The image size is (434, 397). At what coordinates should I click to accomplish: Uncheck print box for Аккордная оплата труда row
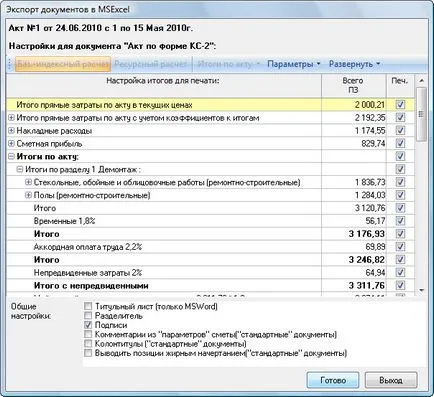coord(400,247)
